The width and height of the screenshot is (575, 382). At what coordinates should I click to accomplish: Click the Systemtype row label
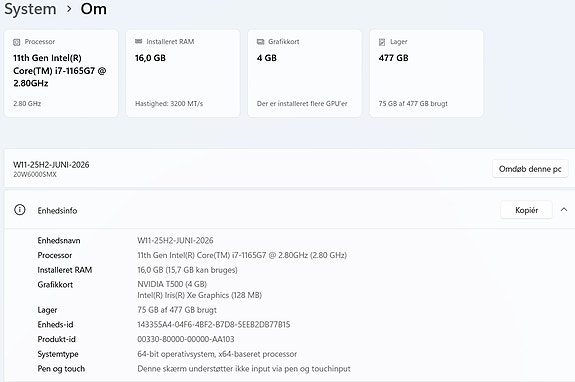58,354
